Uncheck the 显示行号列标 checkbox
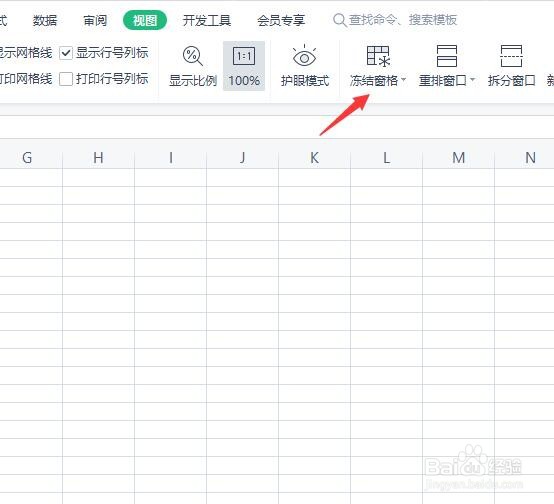Viewport: 554px width, 504px height. [x=66, y=53]
